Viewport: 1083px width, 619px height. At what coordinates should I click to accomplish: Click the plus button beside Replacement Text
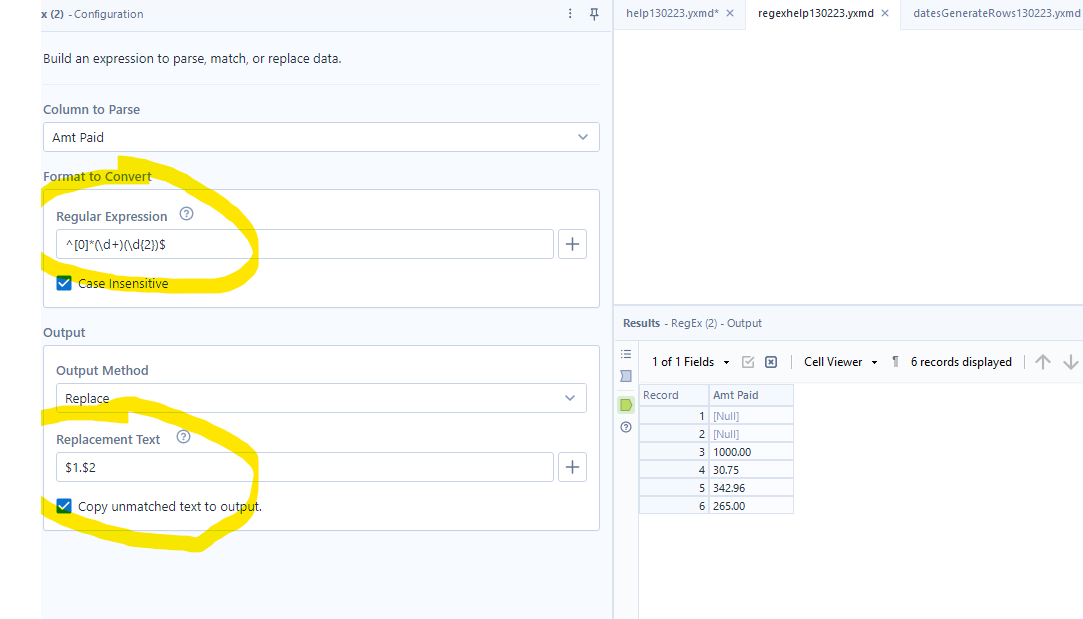(572, 466)
